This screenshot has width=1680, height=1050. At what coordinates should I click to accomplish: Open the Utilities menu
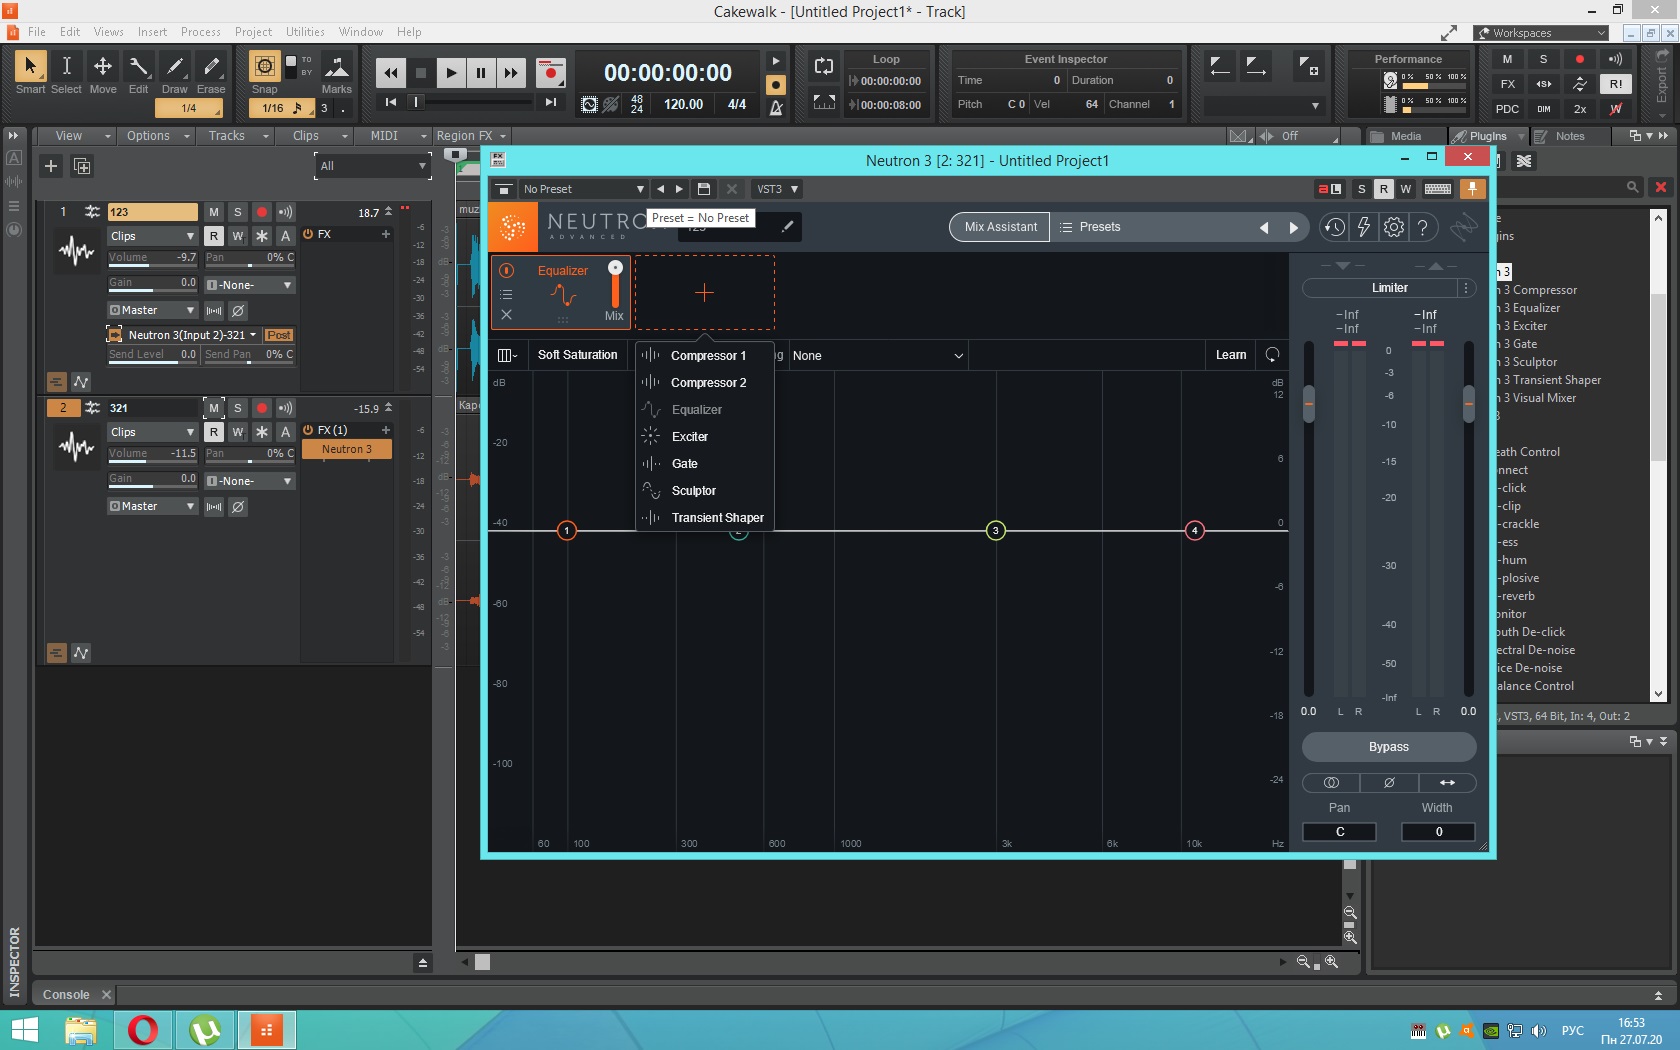(305, 32)
